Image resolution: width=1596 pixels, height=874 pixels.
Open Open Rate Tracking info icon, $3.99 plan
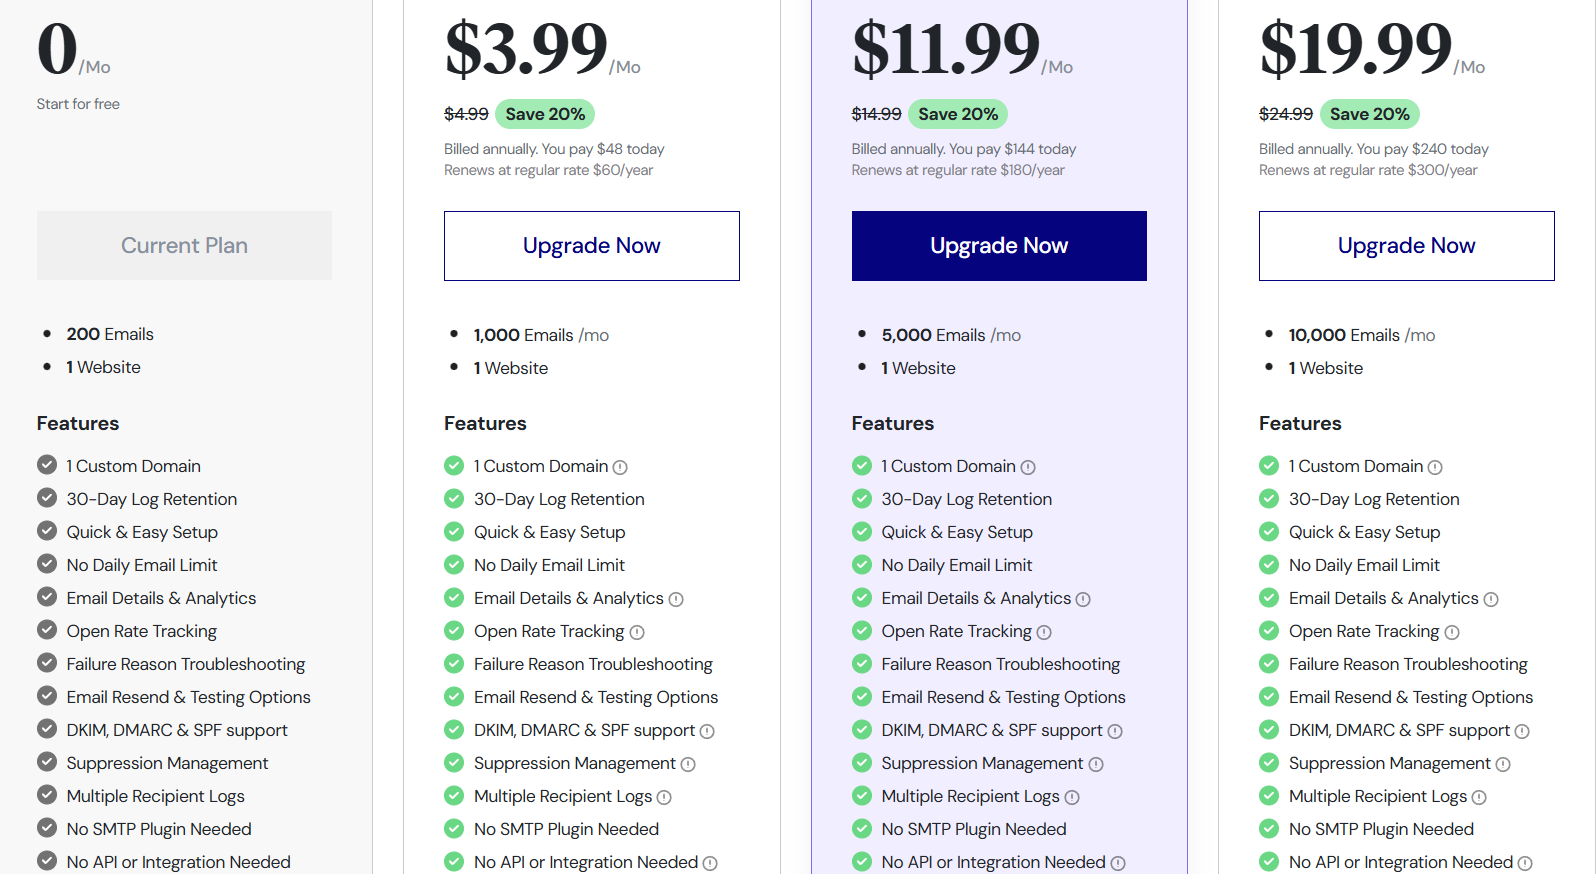click(637, 632)
